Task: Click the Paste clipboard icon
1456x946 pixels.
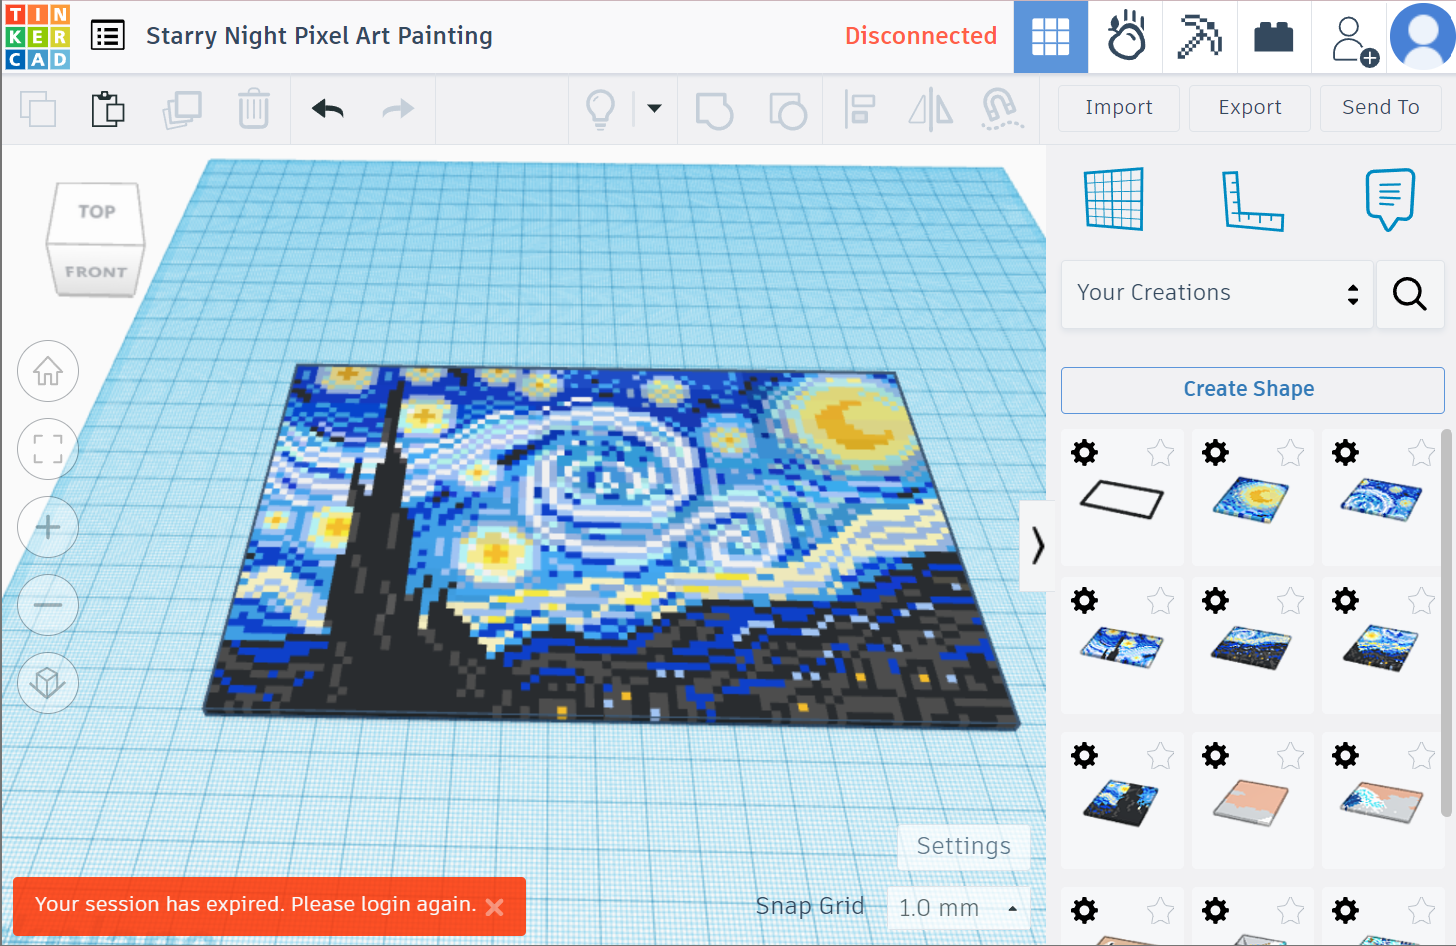Action: point(108,109)
